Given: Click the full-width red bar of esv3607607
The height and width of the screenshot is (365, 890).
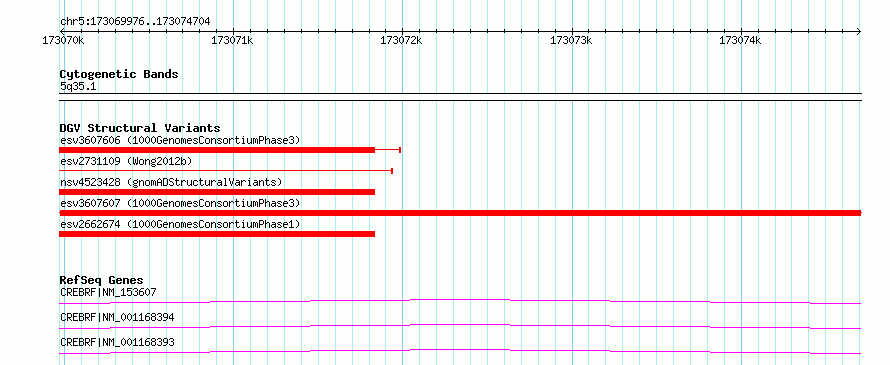Looking at the screenshot, I should 460,213.
